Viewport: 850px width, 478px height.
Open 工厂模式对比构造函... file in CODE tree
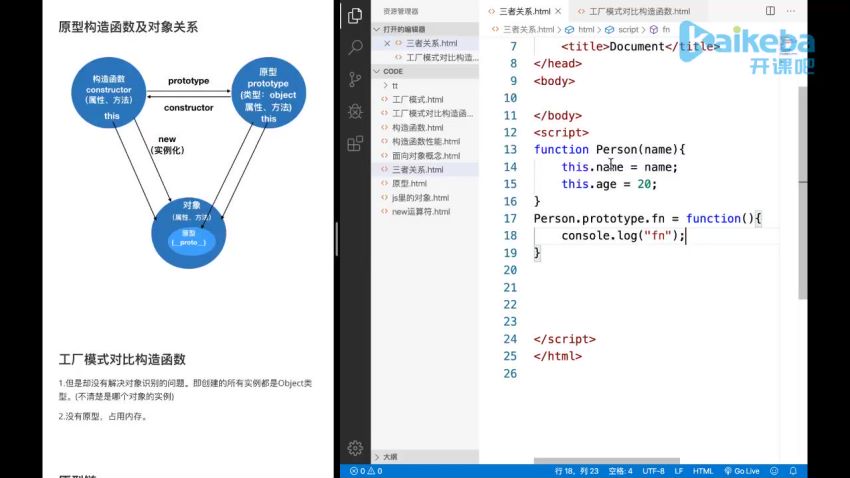pyautogui.click(x=425, y=113)
